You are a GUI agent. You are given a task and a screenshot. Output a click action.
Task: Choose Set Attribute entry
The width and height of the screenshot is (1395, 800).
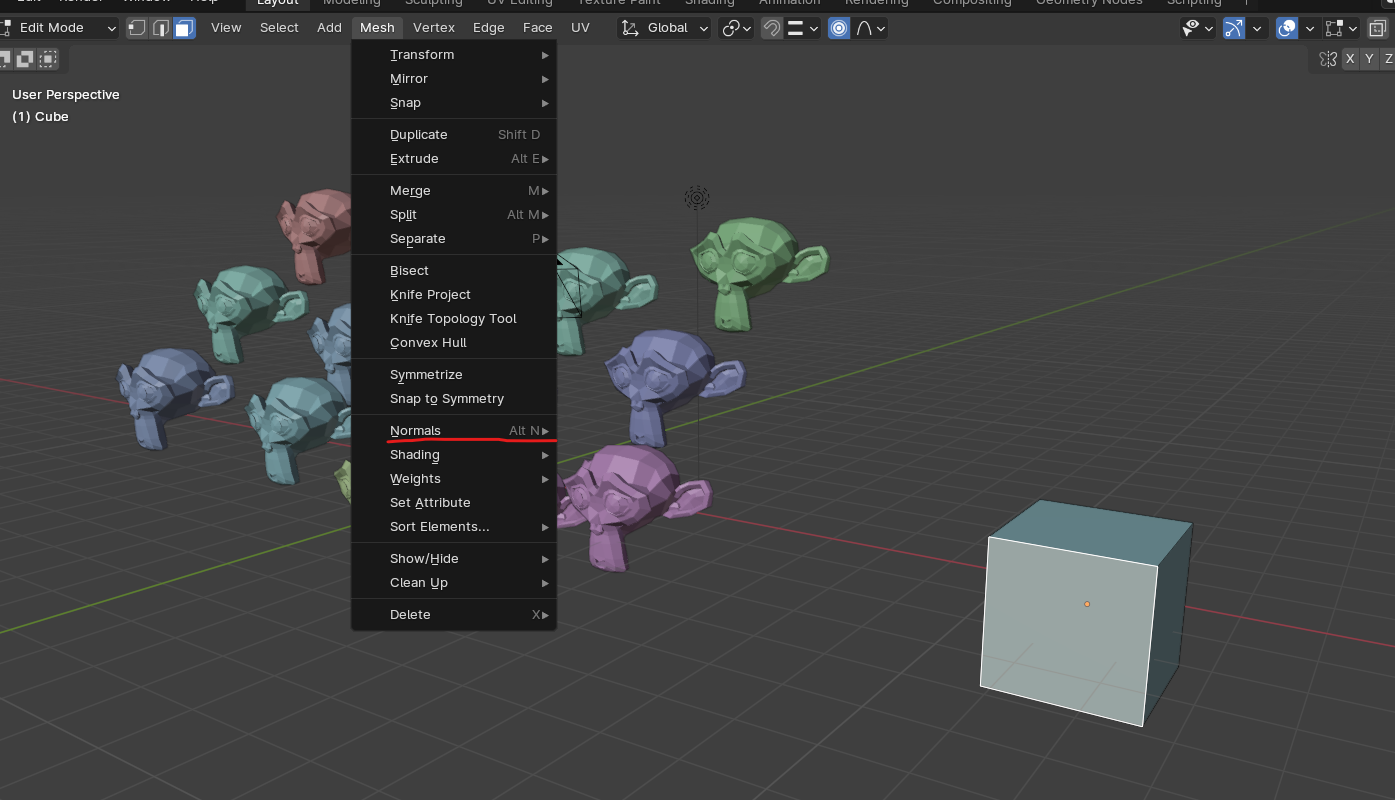tap(454, 503)
